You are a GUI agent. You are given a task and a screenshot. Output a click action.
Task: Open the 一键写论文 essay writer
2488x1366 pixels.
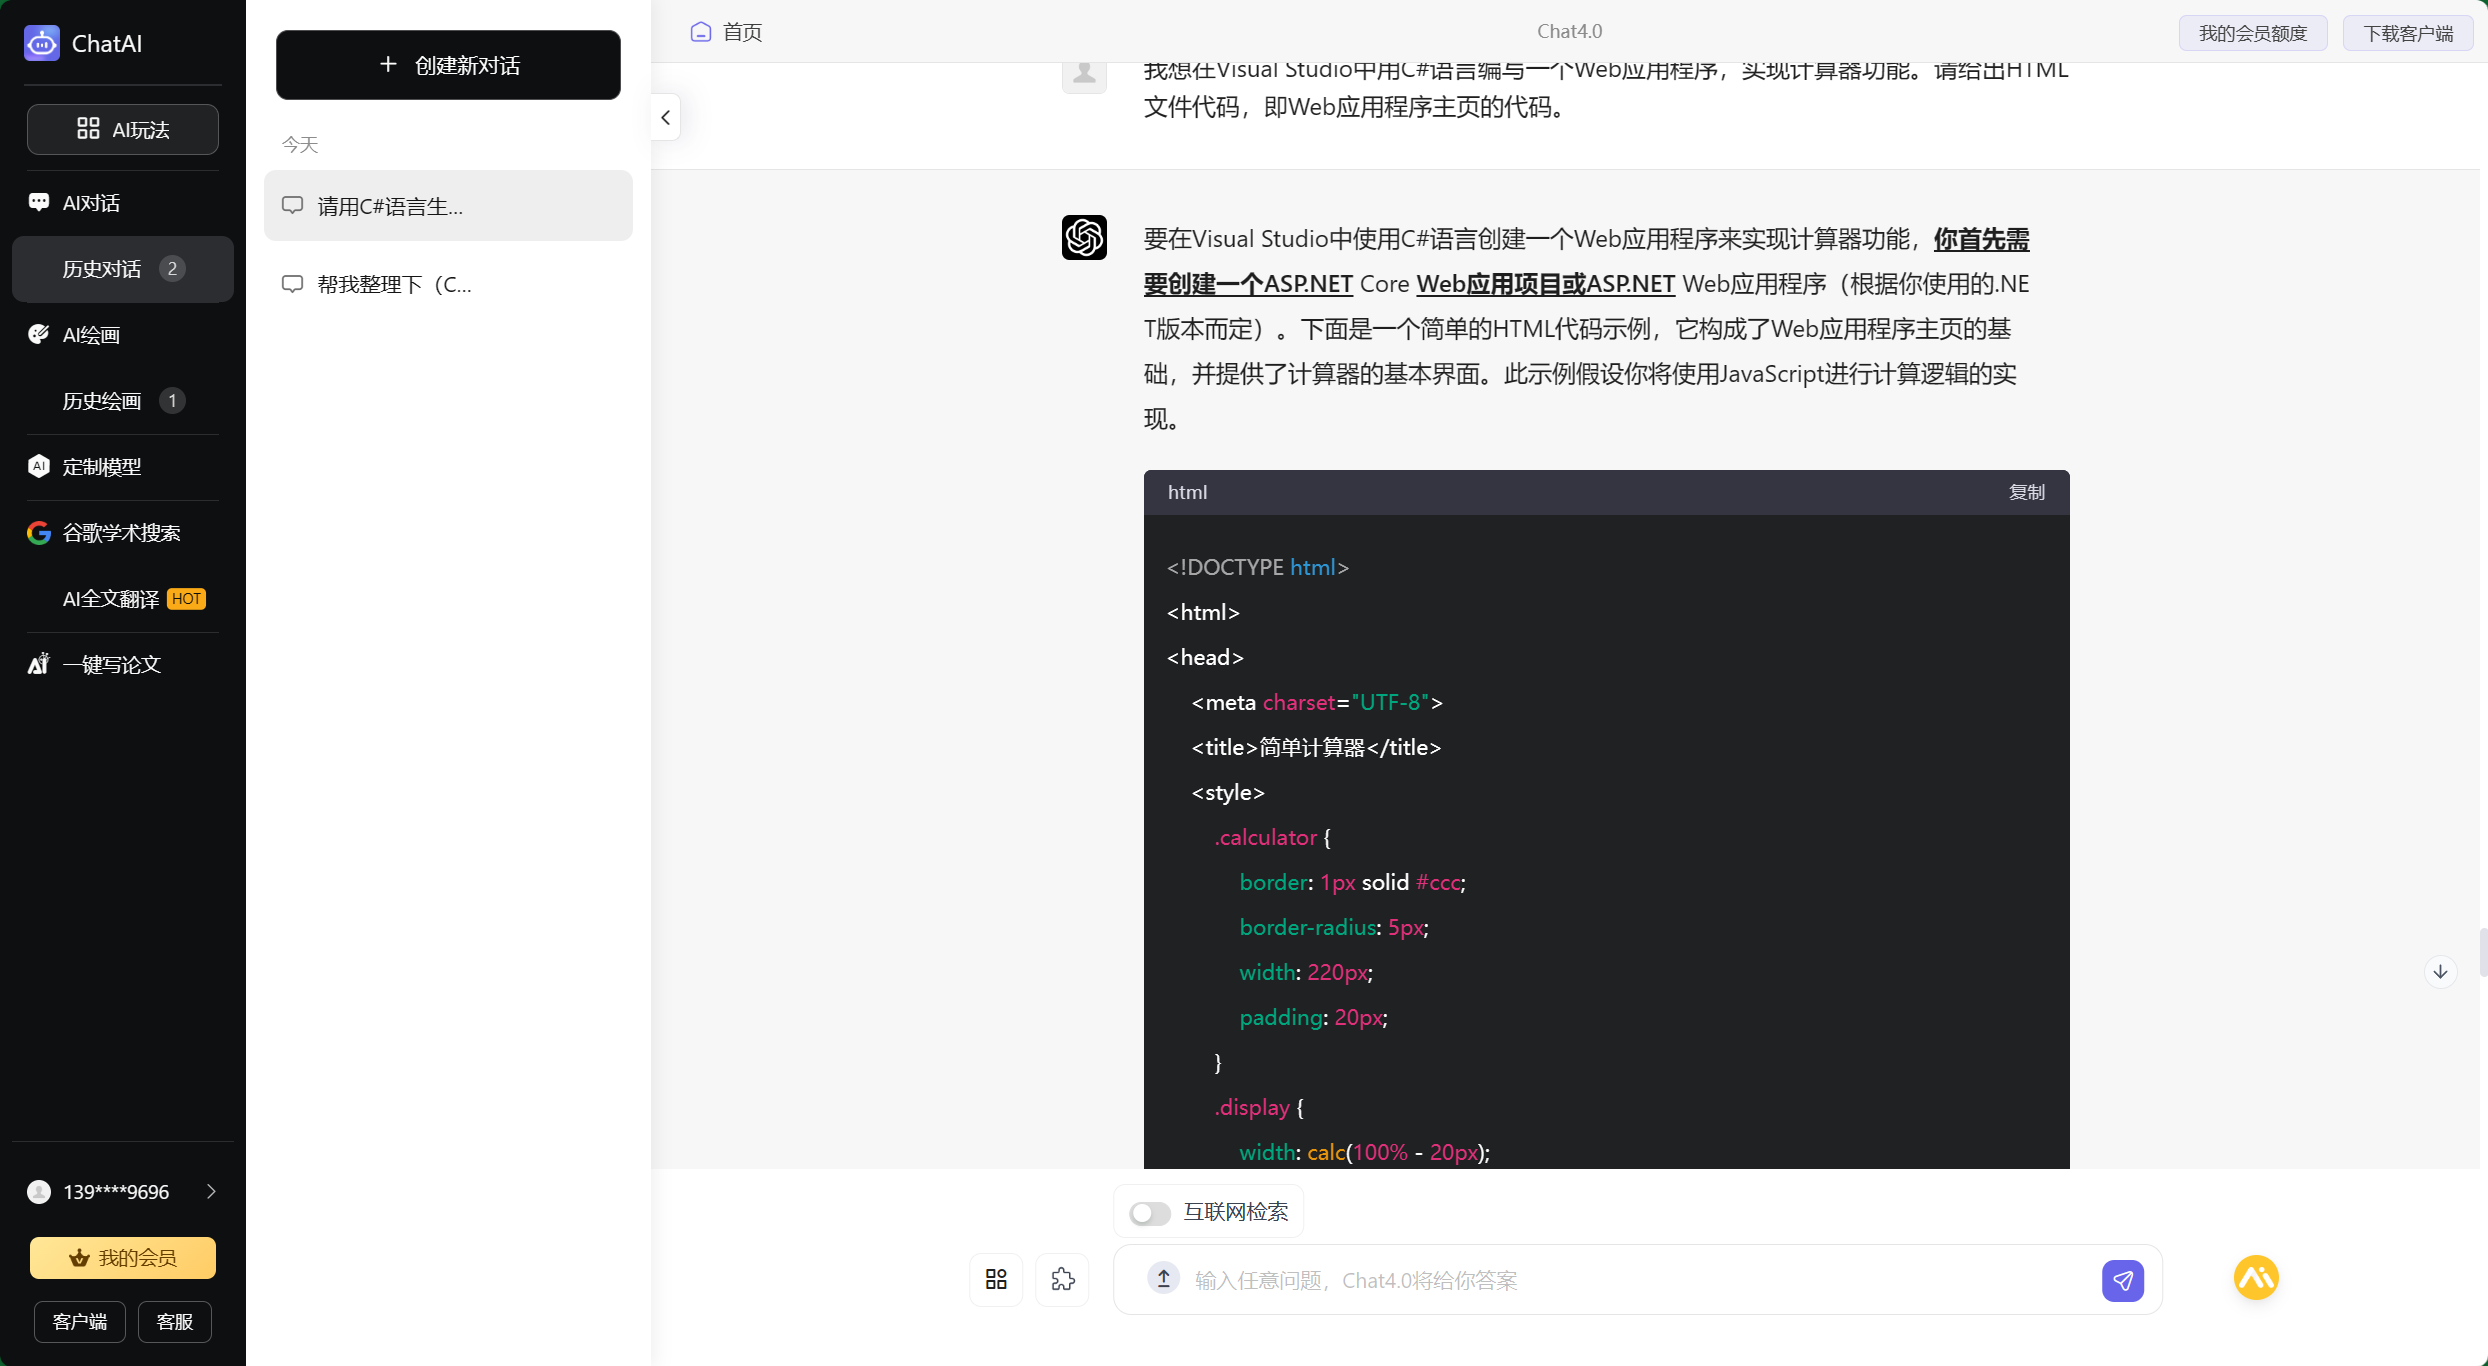[111, 664]
